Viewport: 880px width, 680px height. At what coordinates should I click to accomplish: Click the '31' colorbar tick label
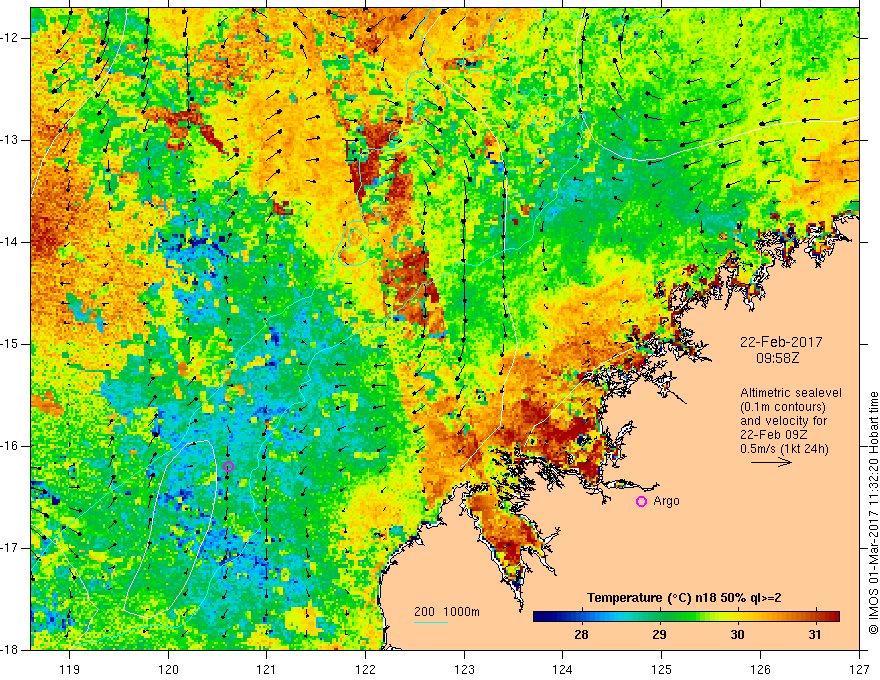(815, 635)
